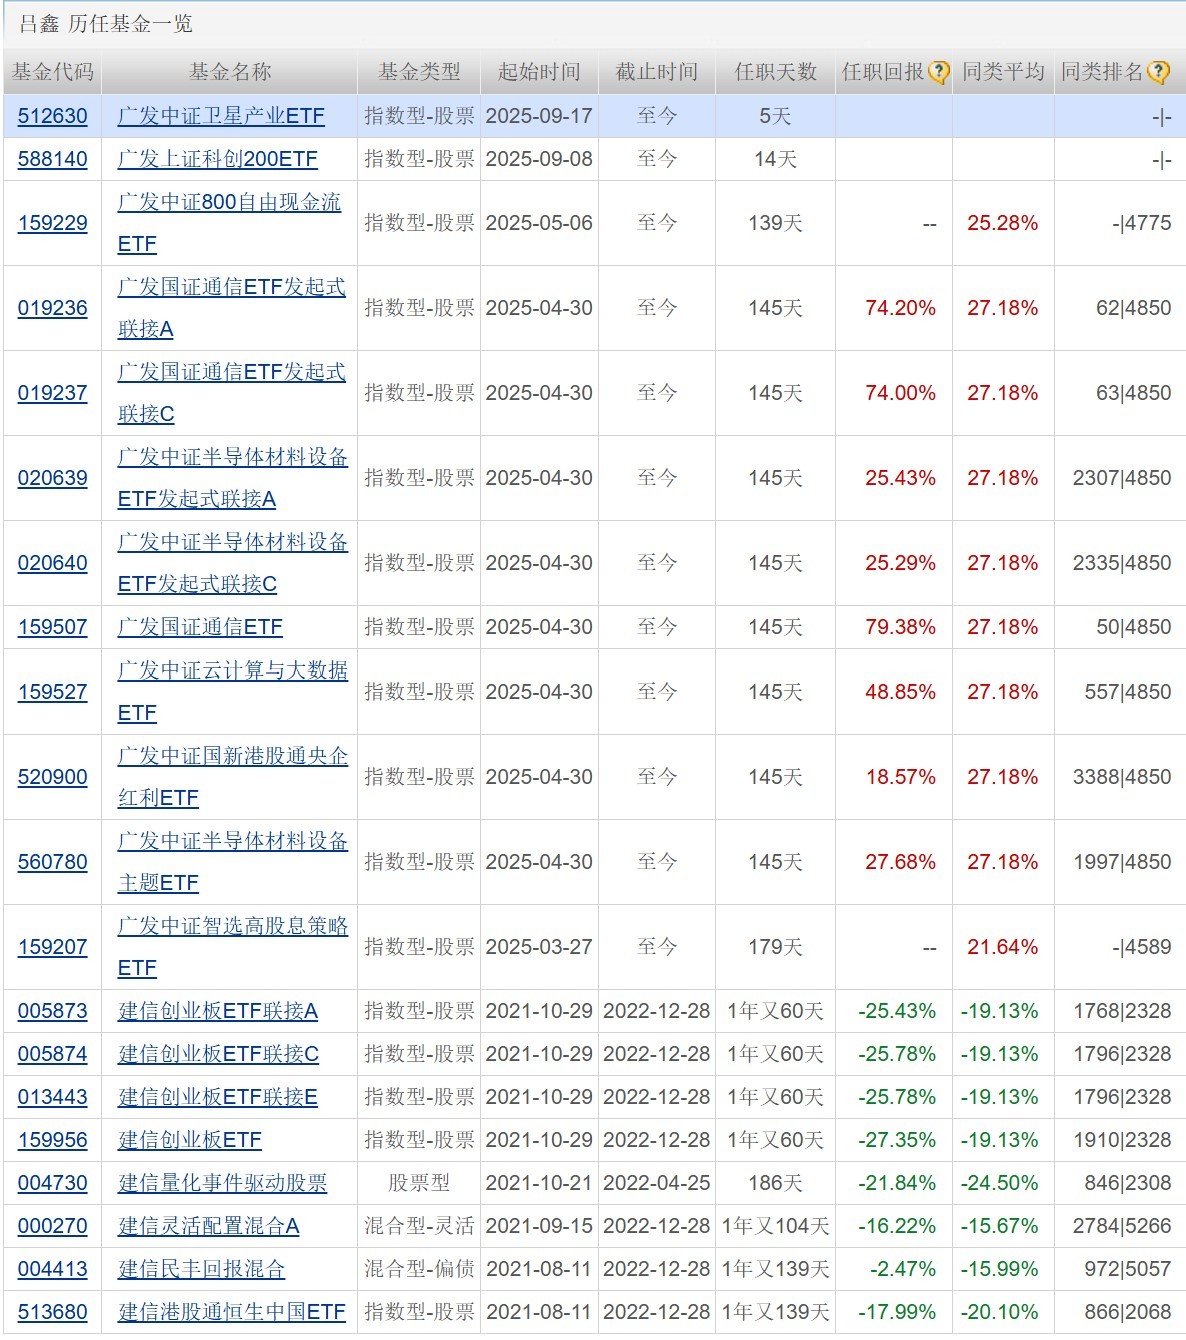1186x1340 pixels.
Task: Open the 广发国证通信ETF link in row 159507
Action: tap(200, 627)
